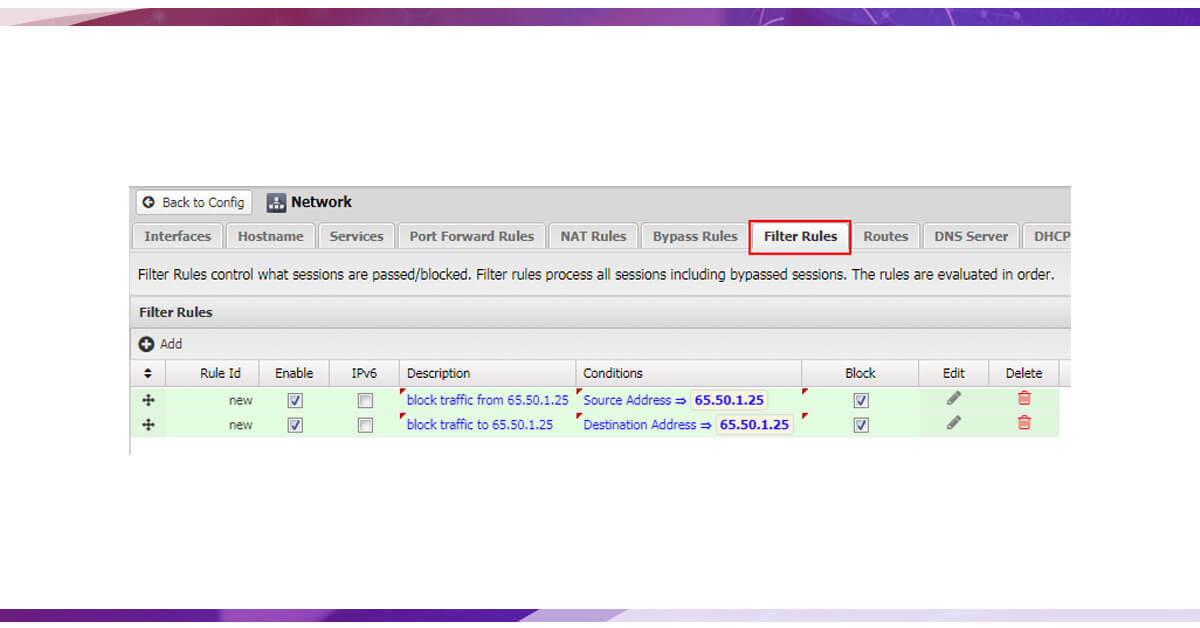Switch to the Hostname tab
Screen dimensions: 1200x628
[271, 236]
